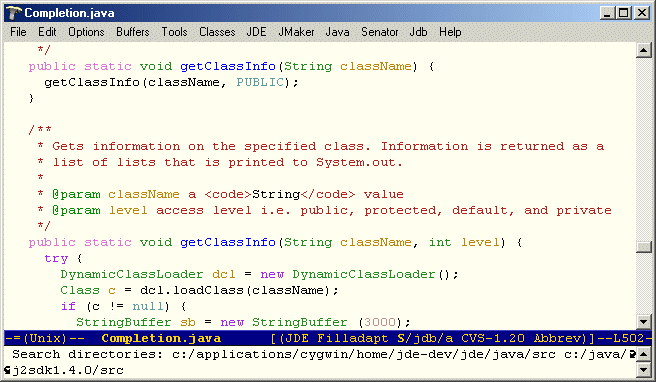Click the 'null' keyword in the if statement
Screen dimensions: 656x382
click(x=148, y=306)
